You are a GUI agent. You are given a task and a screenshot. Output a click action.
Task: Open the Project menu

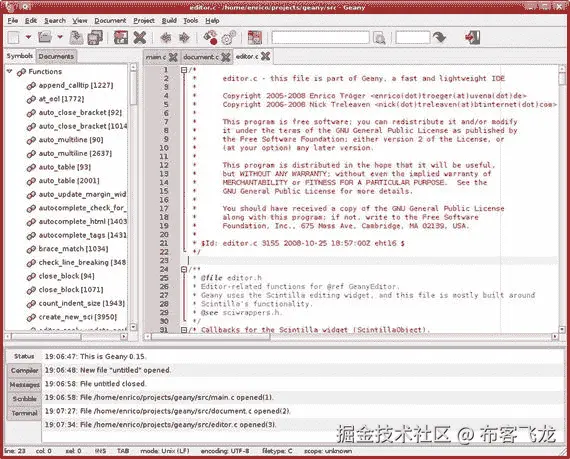click(144, 21)
